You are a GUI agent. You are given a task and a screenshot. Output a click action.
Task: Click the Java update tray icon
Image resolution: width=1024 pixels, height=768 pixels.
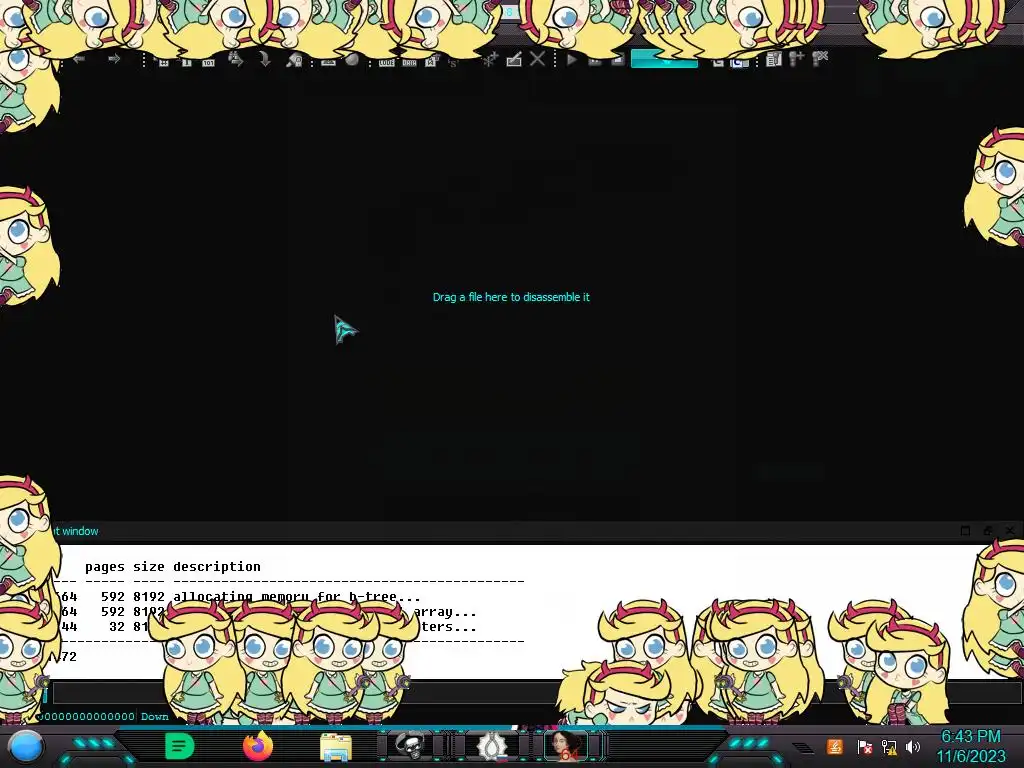point(834,746)
